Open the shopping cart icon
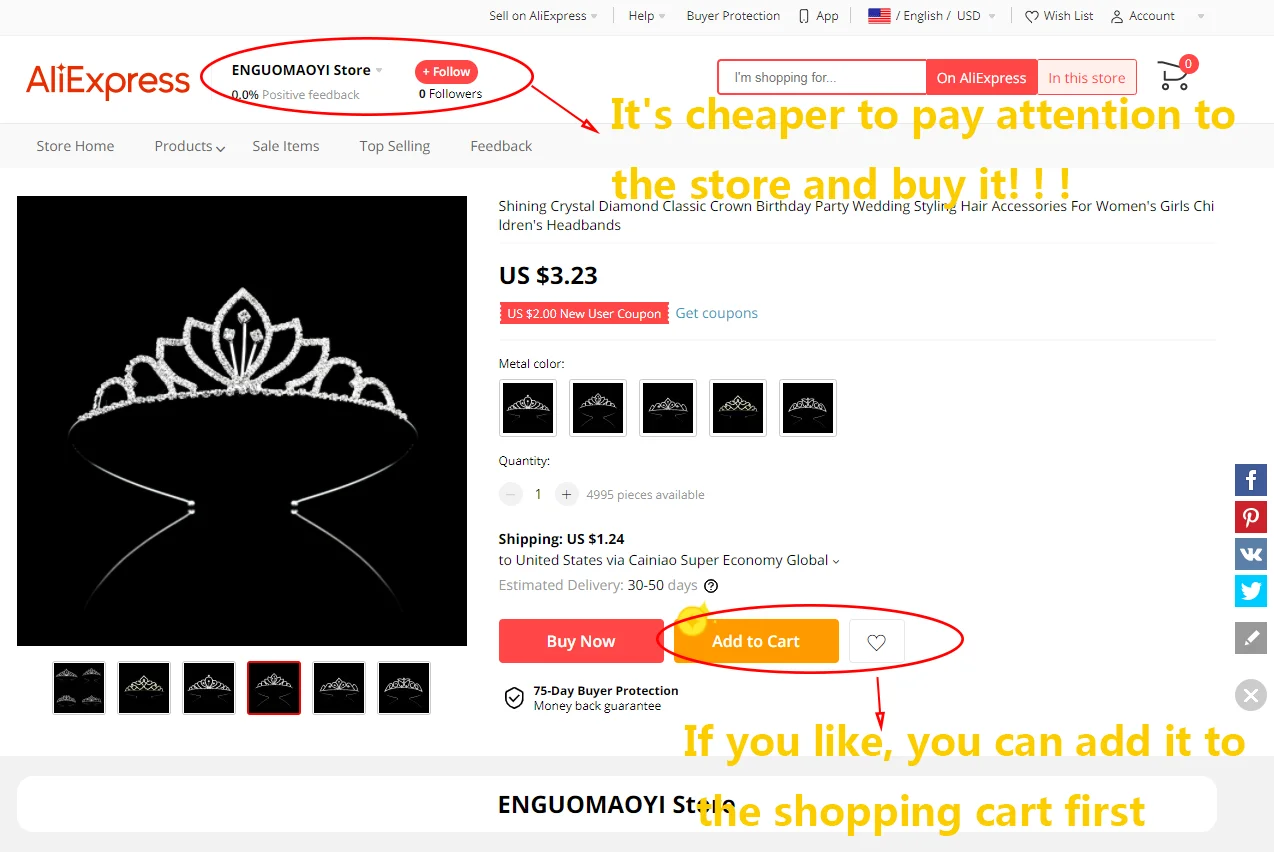The image size is (1274, 852). (1175, 75)
